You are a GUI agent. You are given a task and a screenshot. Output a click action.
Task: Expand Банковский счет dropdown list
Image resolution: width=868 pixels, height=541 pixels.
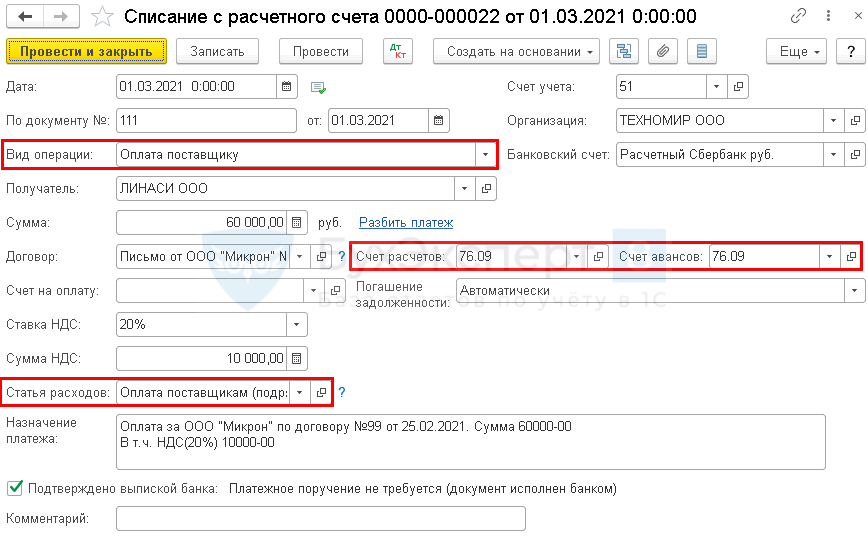[x=833, y=154]
